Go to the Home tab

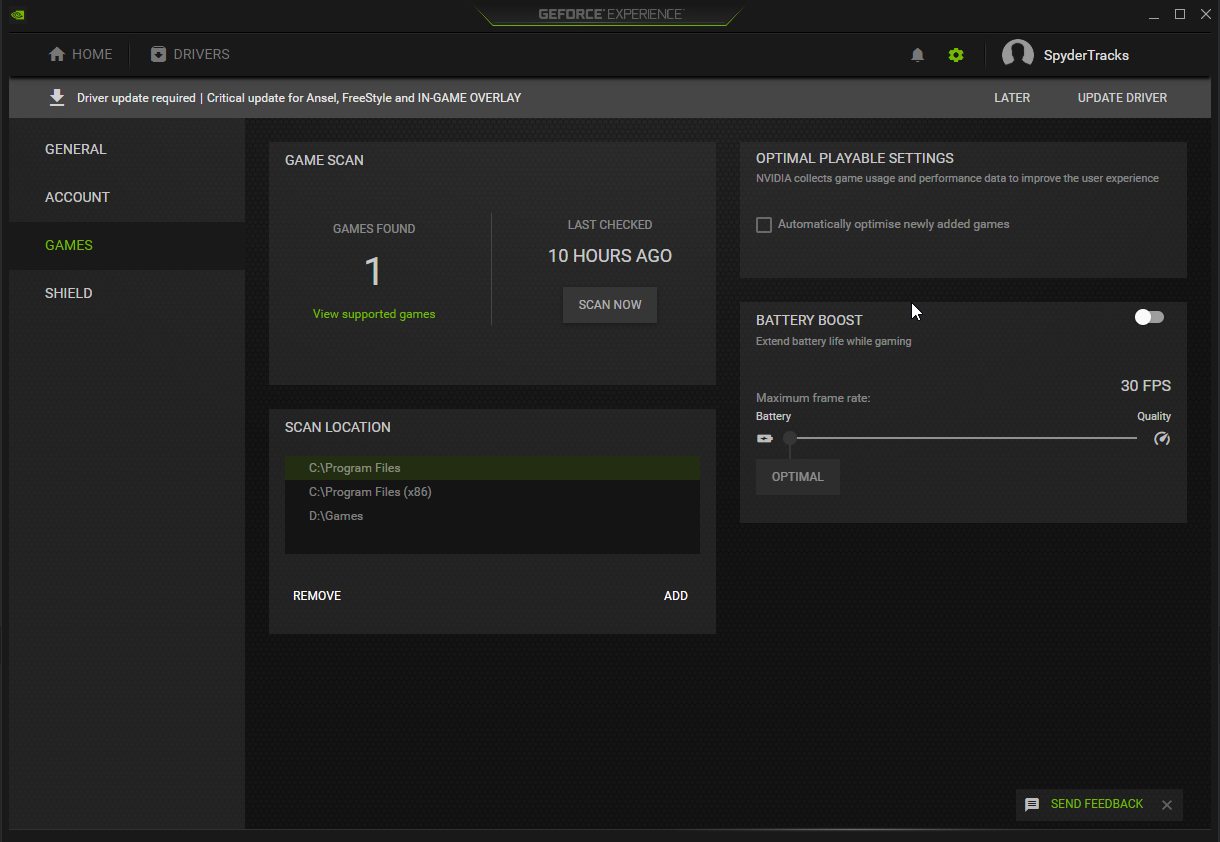[x=81, y=54]
